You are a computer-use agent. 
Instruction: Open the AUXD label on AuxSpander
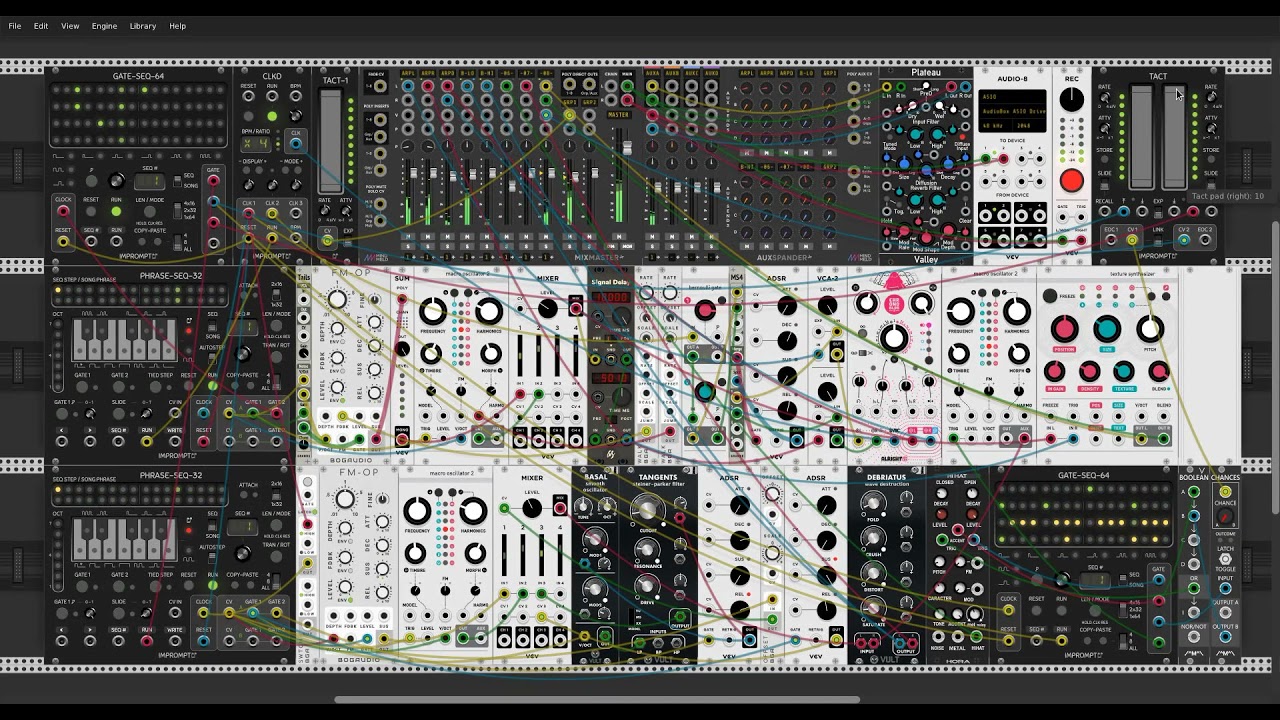point(711,73)
